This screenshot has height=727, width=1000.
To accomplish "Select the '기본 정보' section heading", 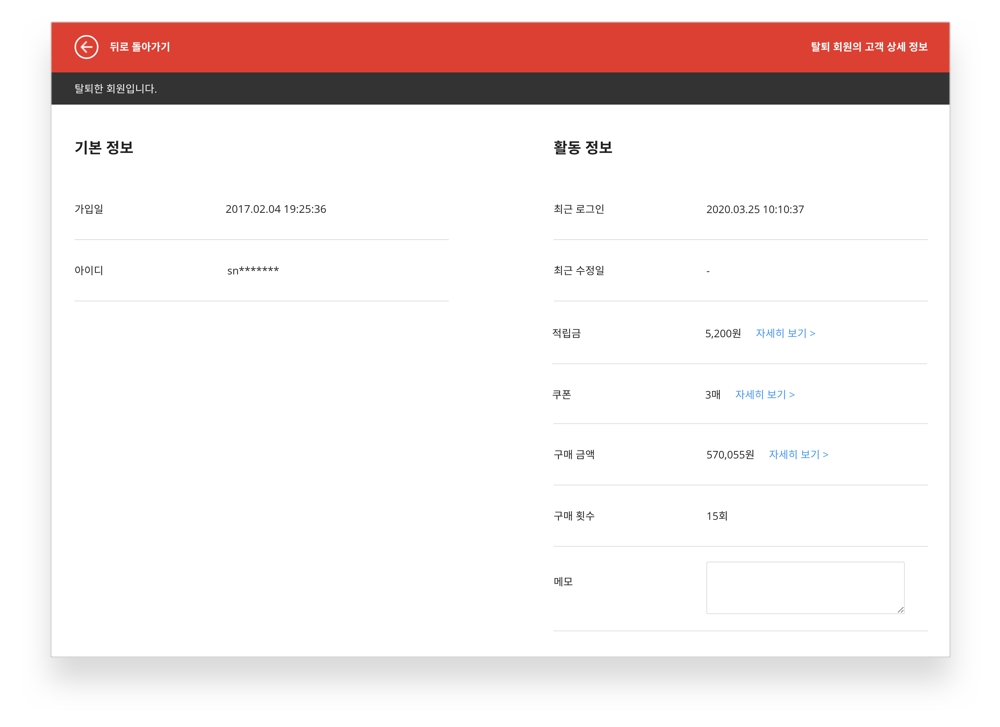I will [104, 148].
